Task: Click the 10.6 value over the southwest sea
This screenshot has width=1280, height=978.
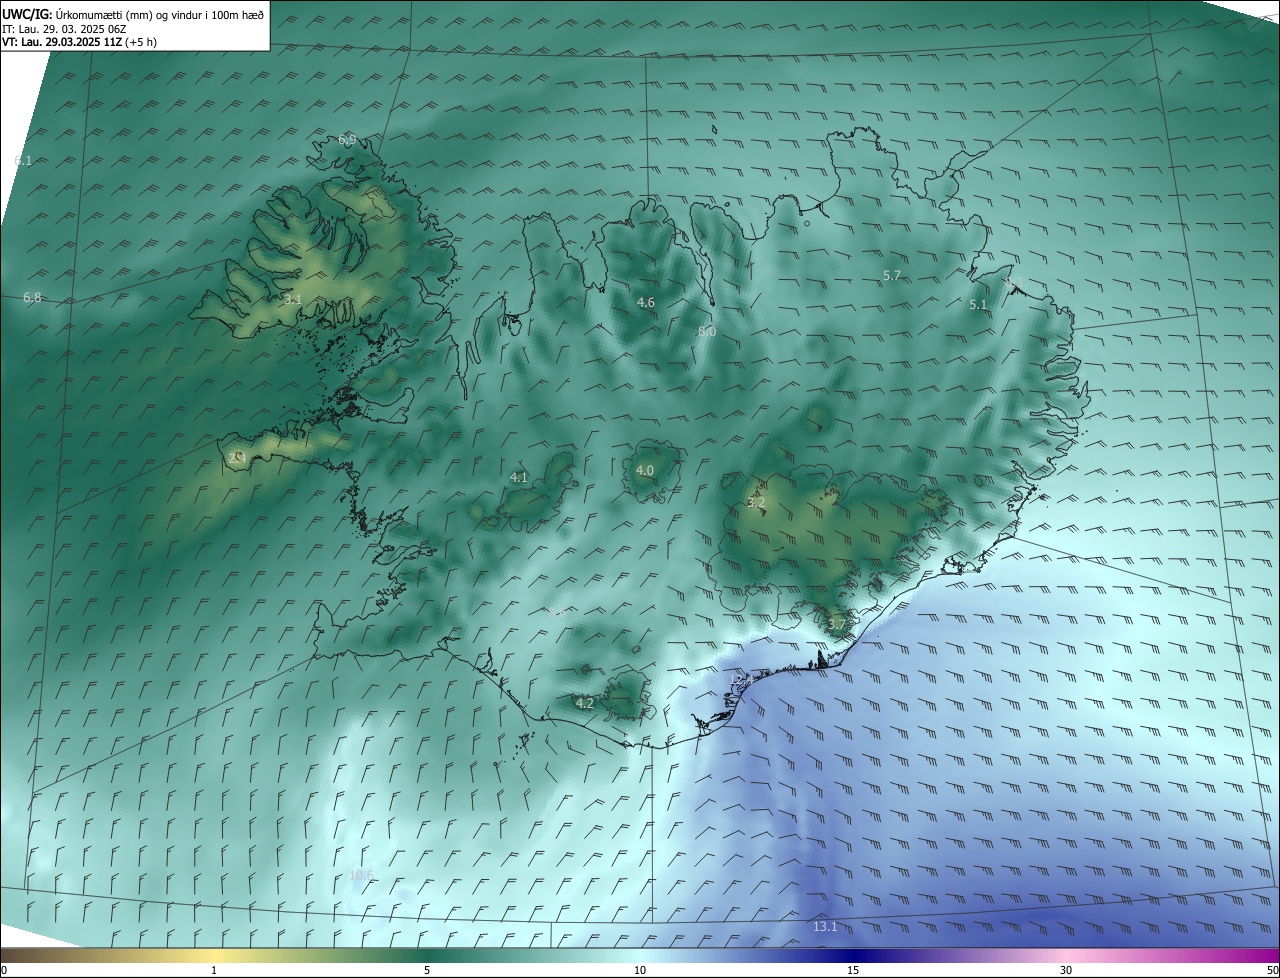Action: point(361,875)
